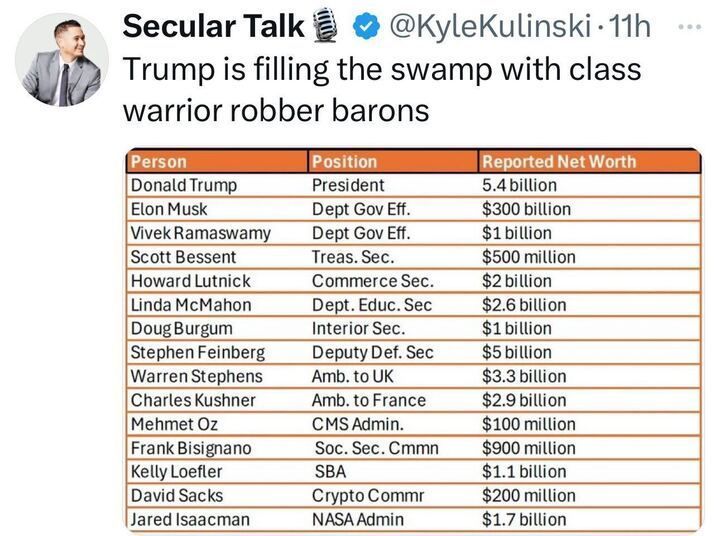Click the Jared Isaacman name cell
The image size is (720, 536).
[190, 519]
